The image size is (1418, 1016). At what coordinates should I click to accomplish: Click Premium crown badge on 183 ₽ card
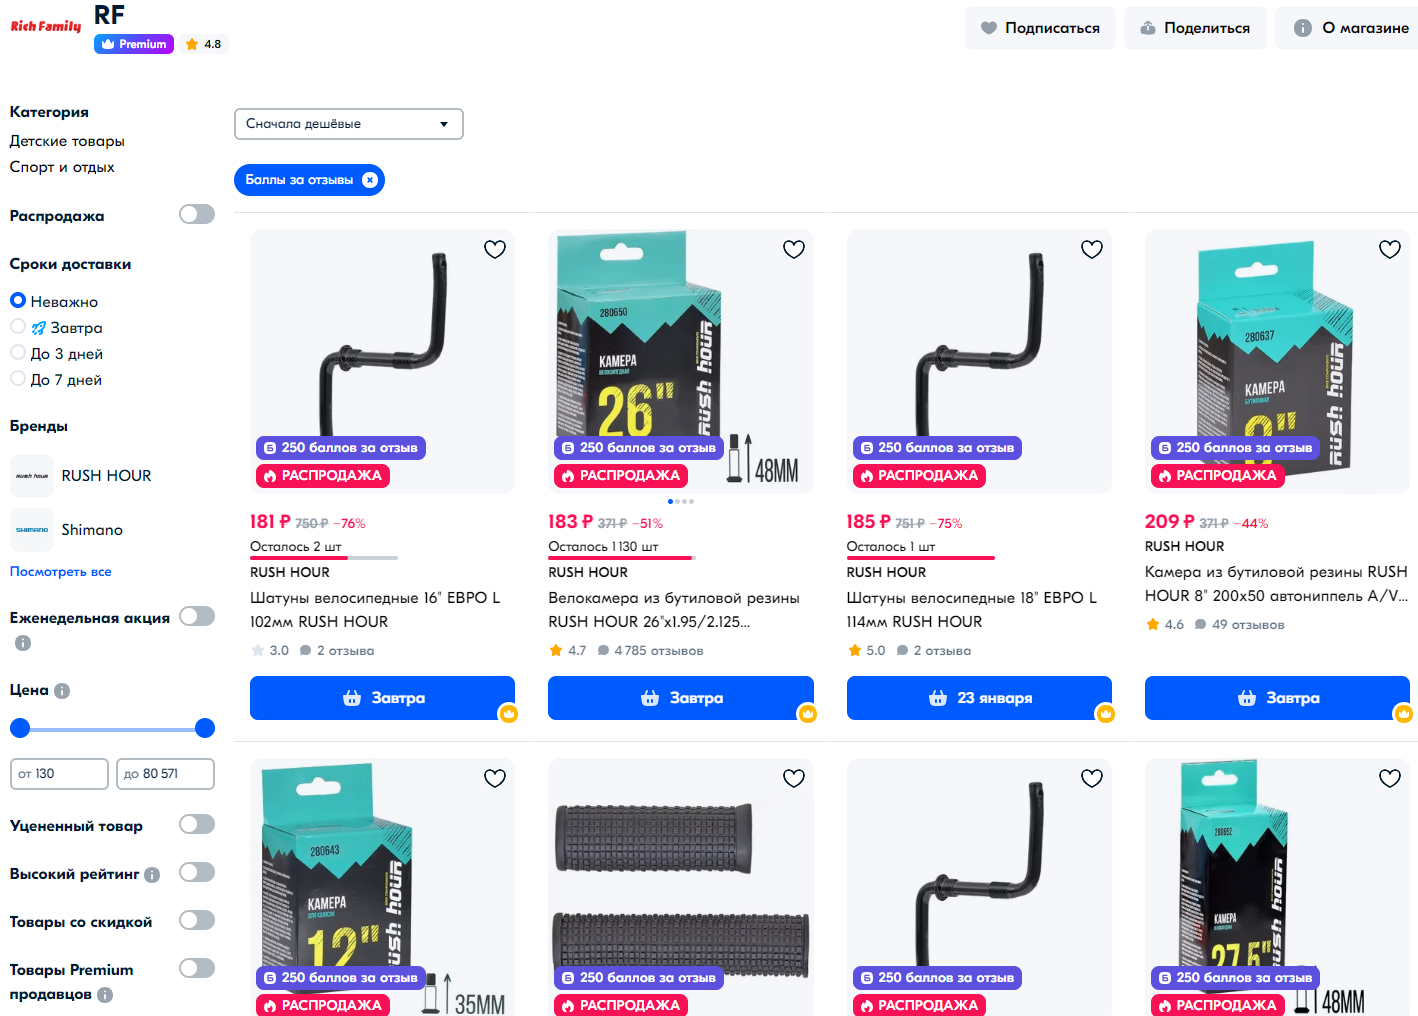tap(808, 714)
